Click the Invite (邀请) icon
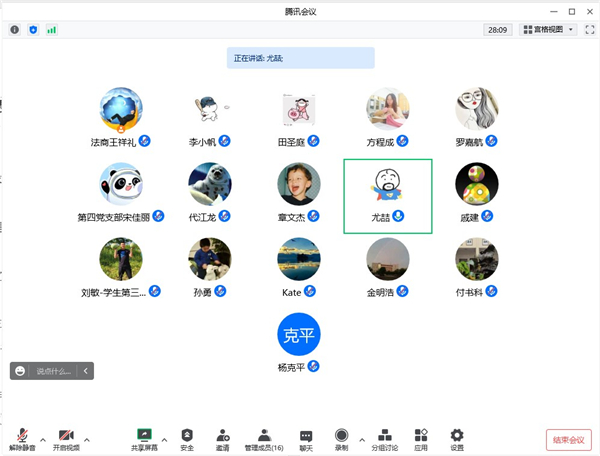The image size is (600, 456). (x=222, y=439)
